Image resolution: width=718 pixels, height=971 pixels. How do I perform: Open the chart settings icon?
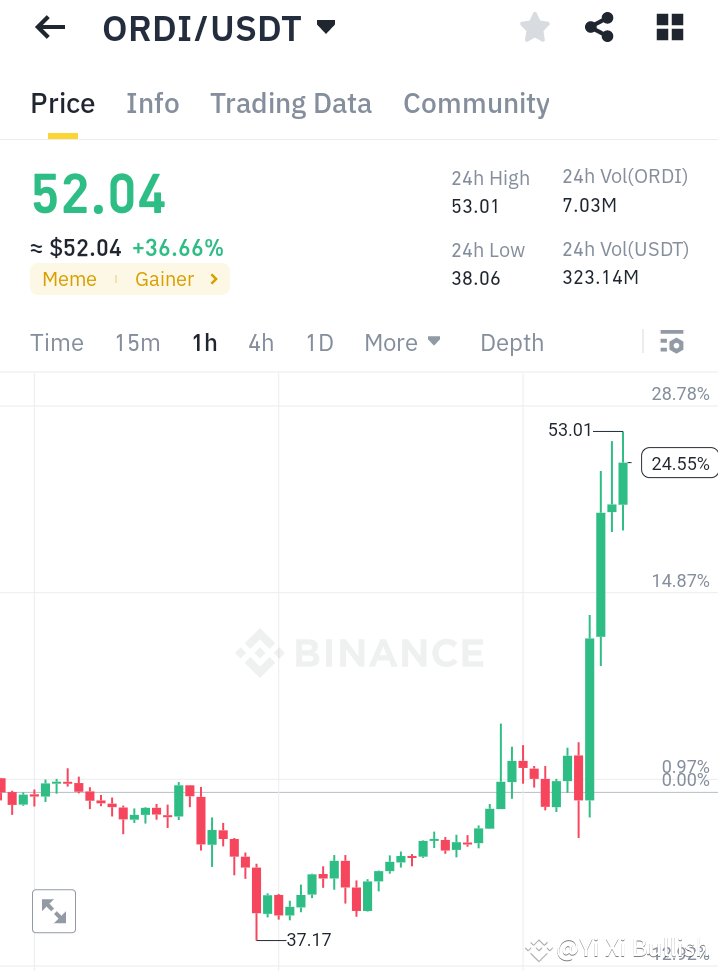coord(670,341)
